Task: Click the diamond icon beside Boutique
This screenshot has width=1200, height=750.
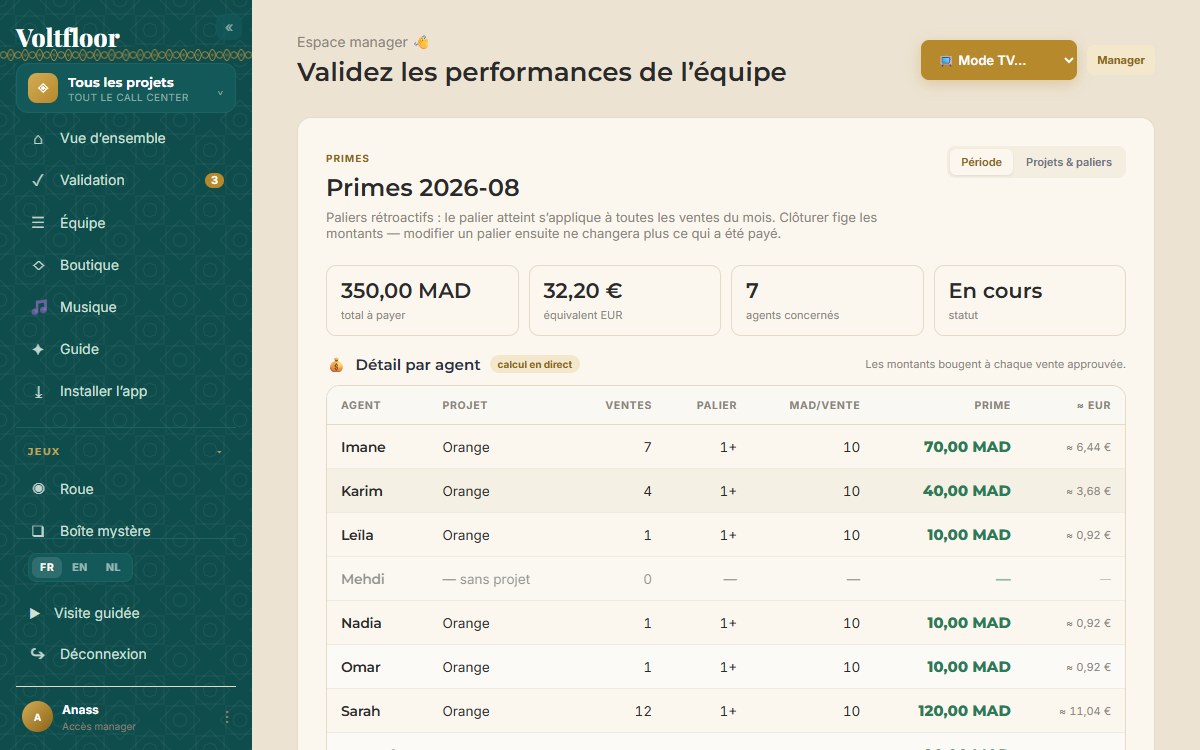Action: (x=38, y=265)
